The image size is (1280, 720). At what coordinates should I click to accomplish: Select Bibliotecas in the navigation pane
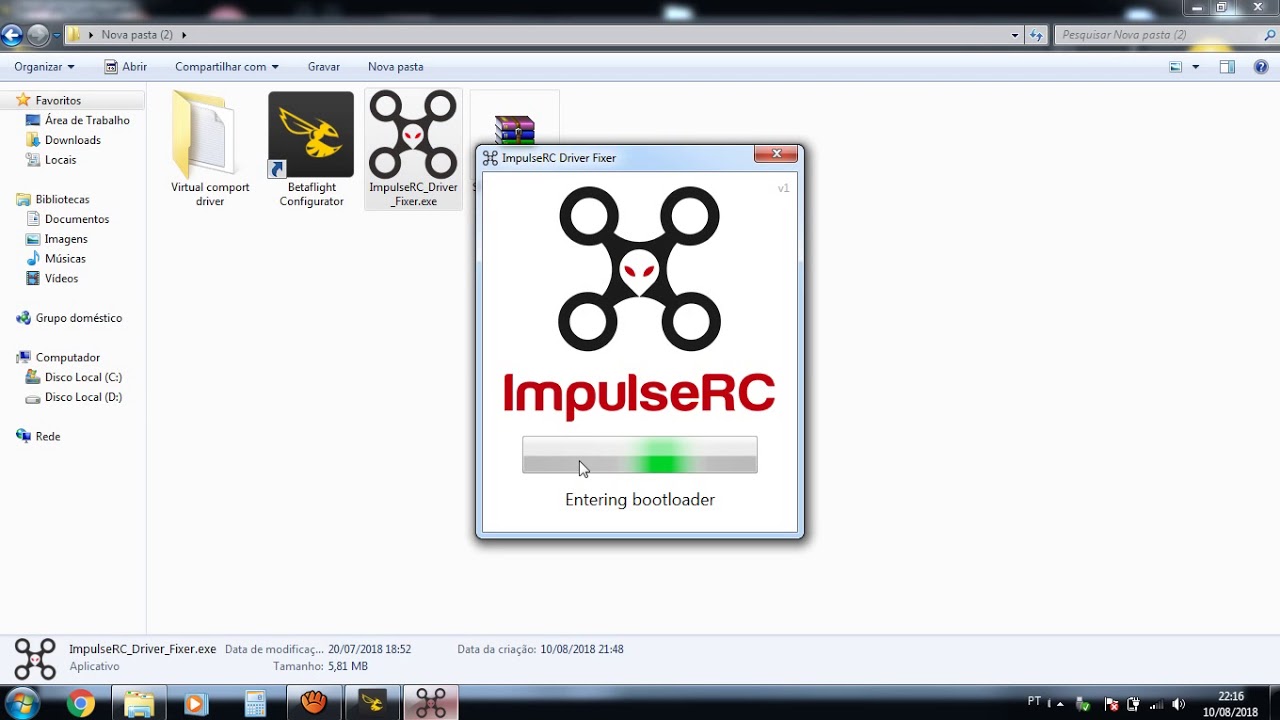click(x=62, y=199)
